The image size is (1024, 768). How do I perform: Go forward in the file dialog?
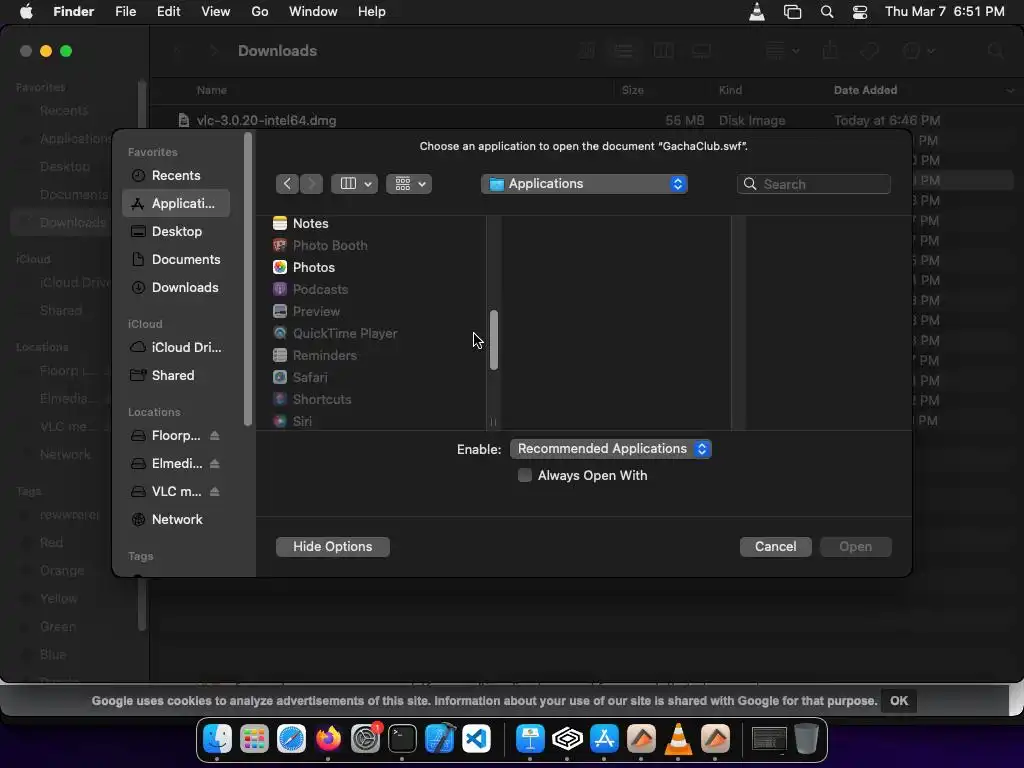[x=311, y=184]
